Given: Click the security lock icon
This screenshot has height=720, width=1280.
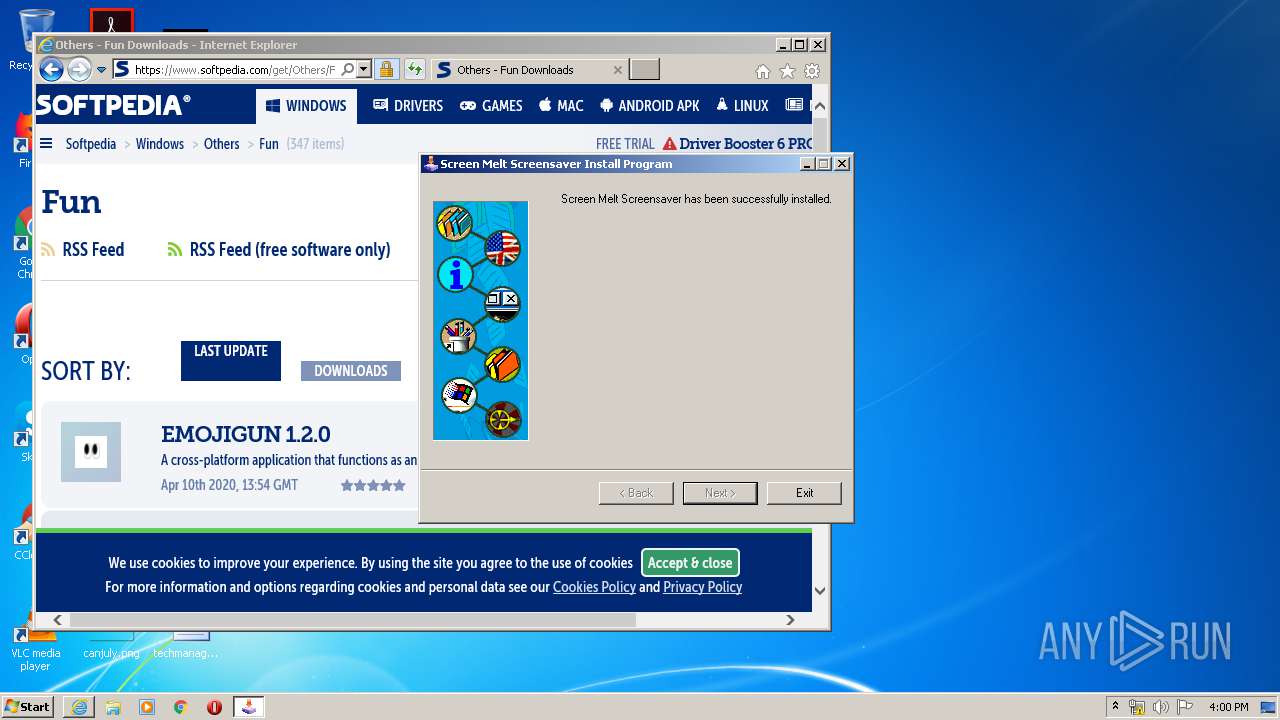Looking at the screenshot, I should coord(386,69).
